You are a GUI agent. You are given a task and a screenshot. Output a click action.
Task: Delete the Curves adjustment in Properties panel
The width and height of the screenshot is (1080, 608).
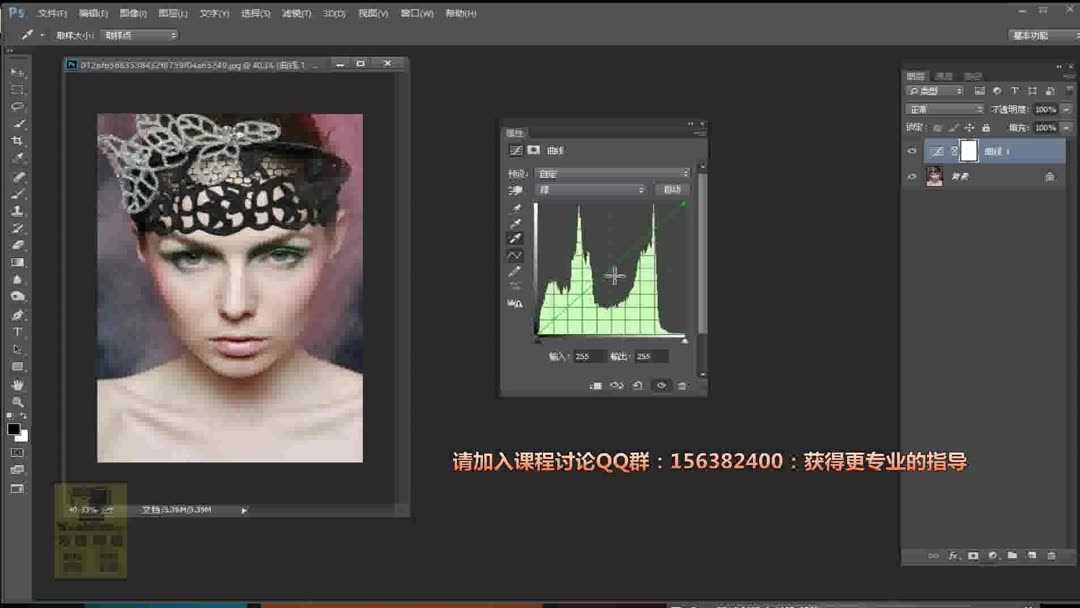pos(682,385)
